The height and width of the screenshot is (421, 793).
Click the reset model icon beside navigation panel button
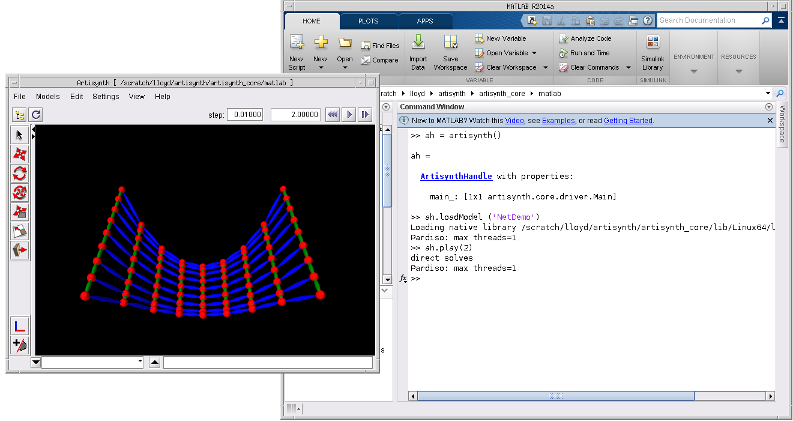(x=36, y=115)
